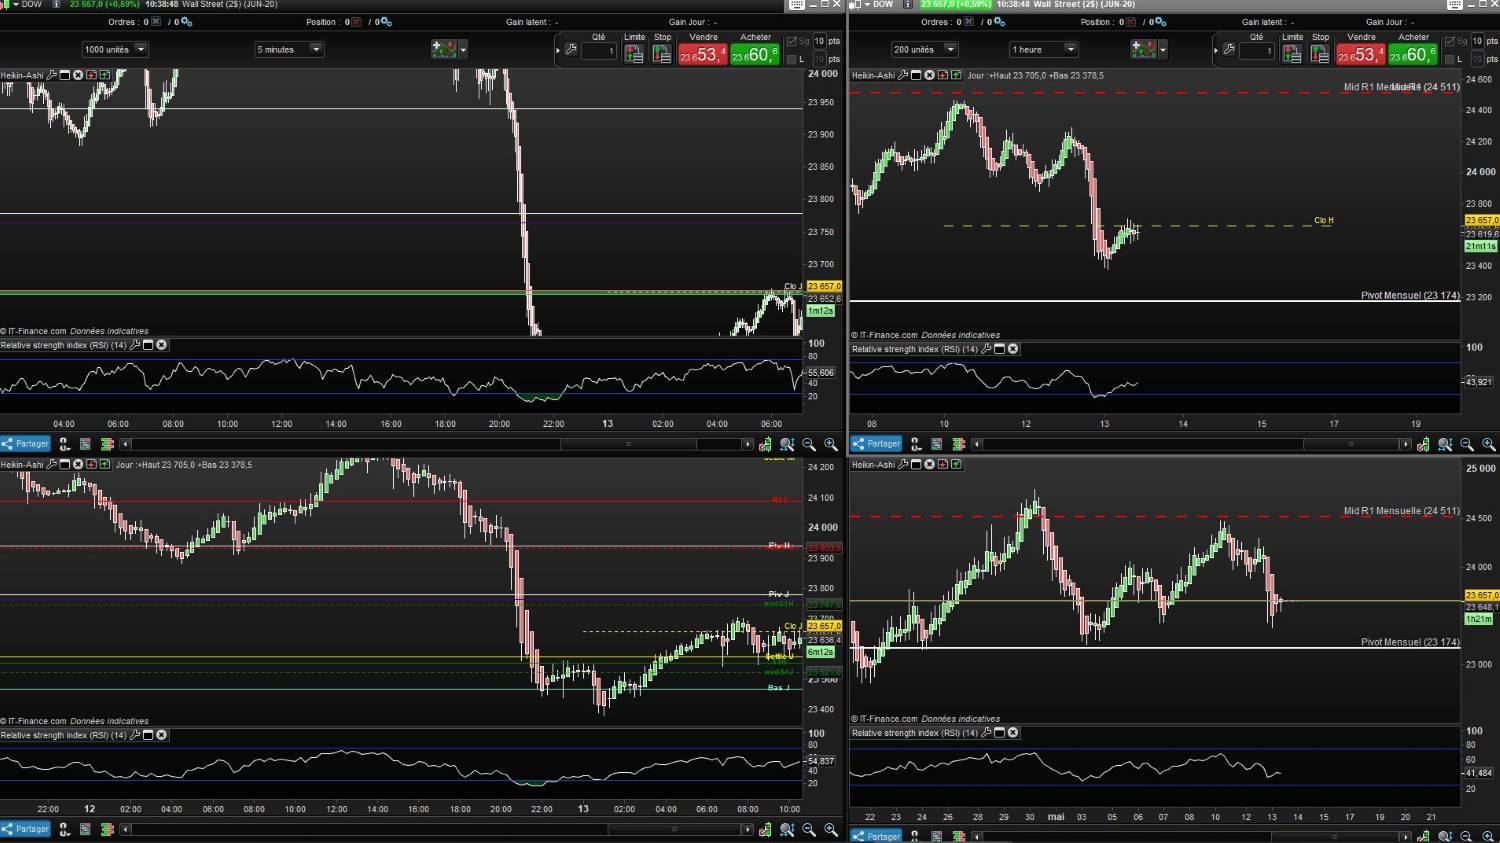Toggle the L checkbox in top-right order panel
The width and height of the screenshot is (1500, 843).
(1450, 60)
